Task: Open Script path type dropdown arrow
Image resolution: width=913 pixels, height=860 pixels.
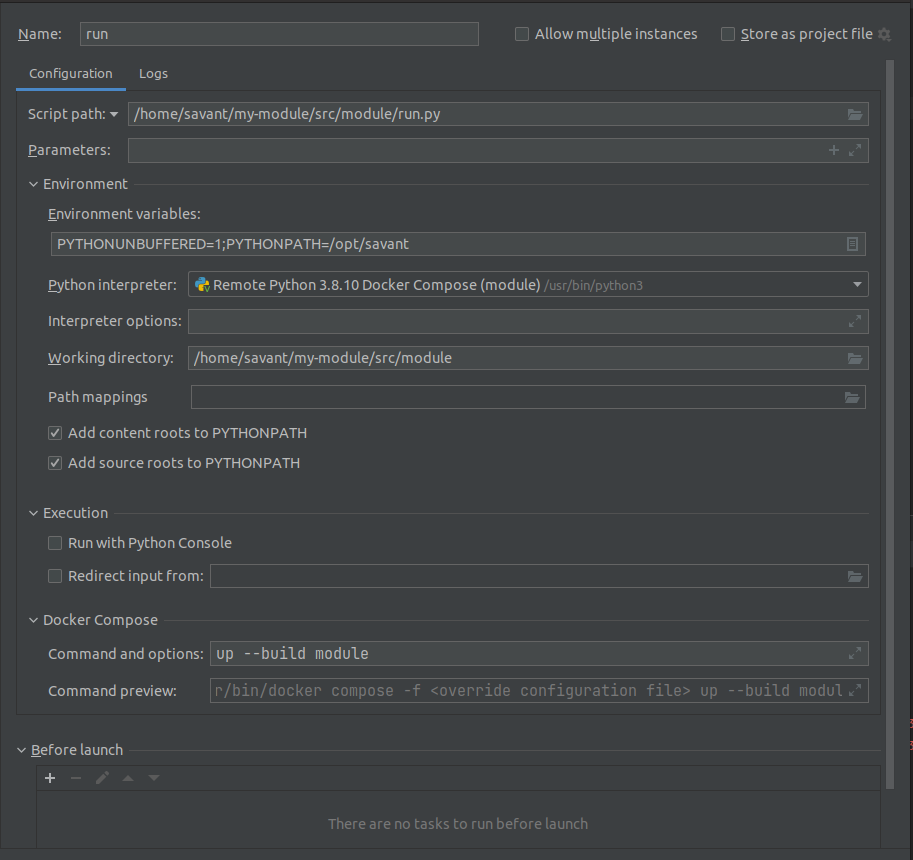Action: (x=114, y=115)
